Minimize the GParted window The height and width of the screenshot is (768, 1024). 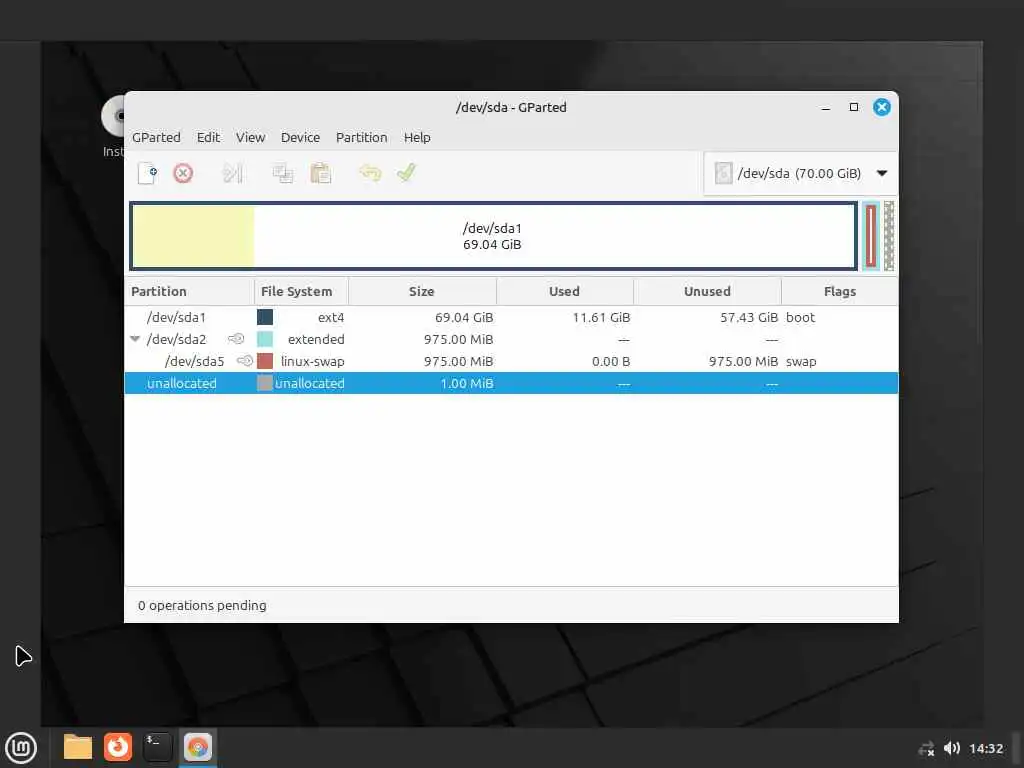click(x=826, y=108)
